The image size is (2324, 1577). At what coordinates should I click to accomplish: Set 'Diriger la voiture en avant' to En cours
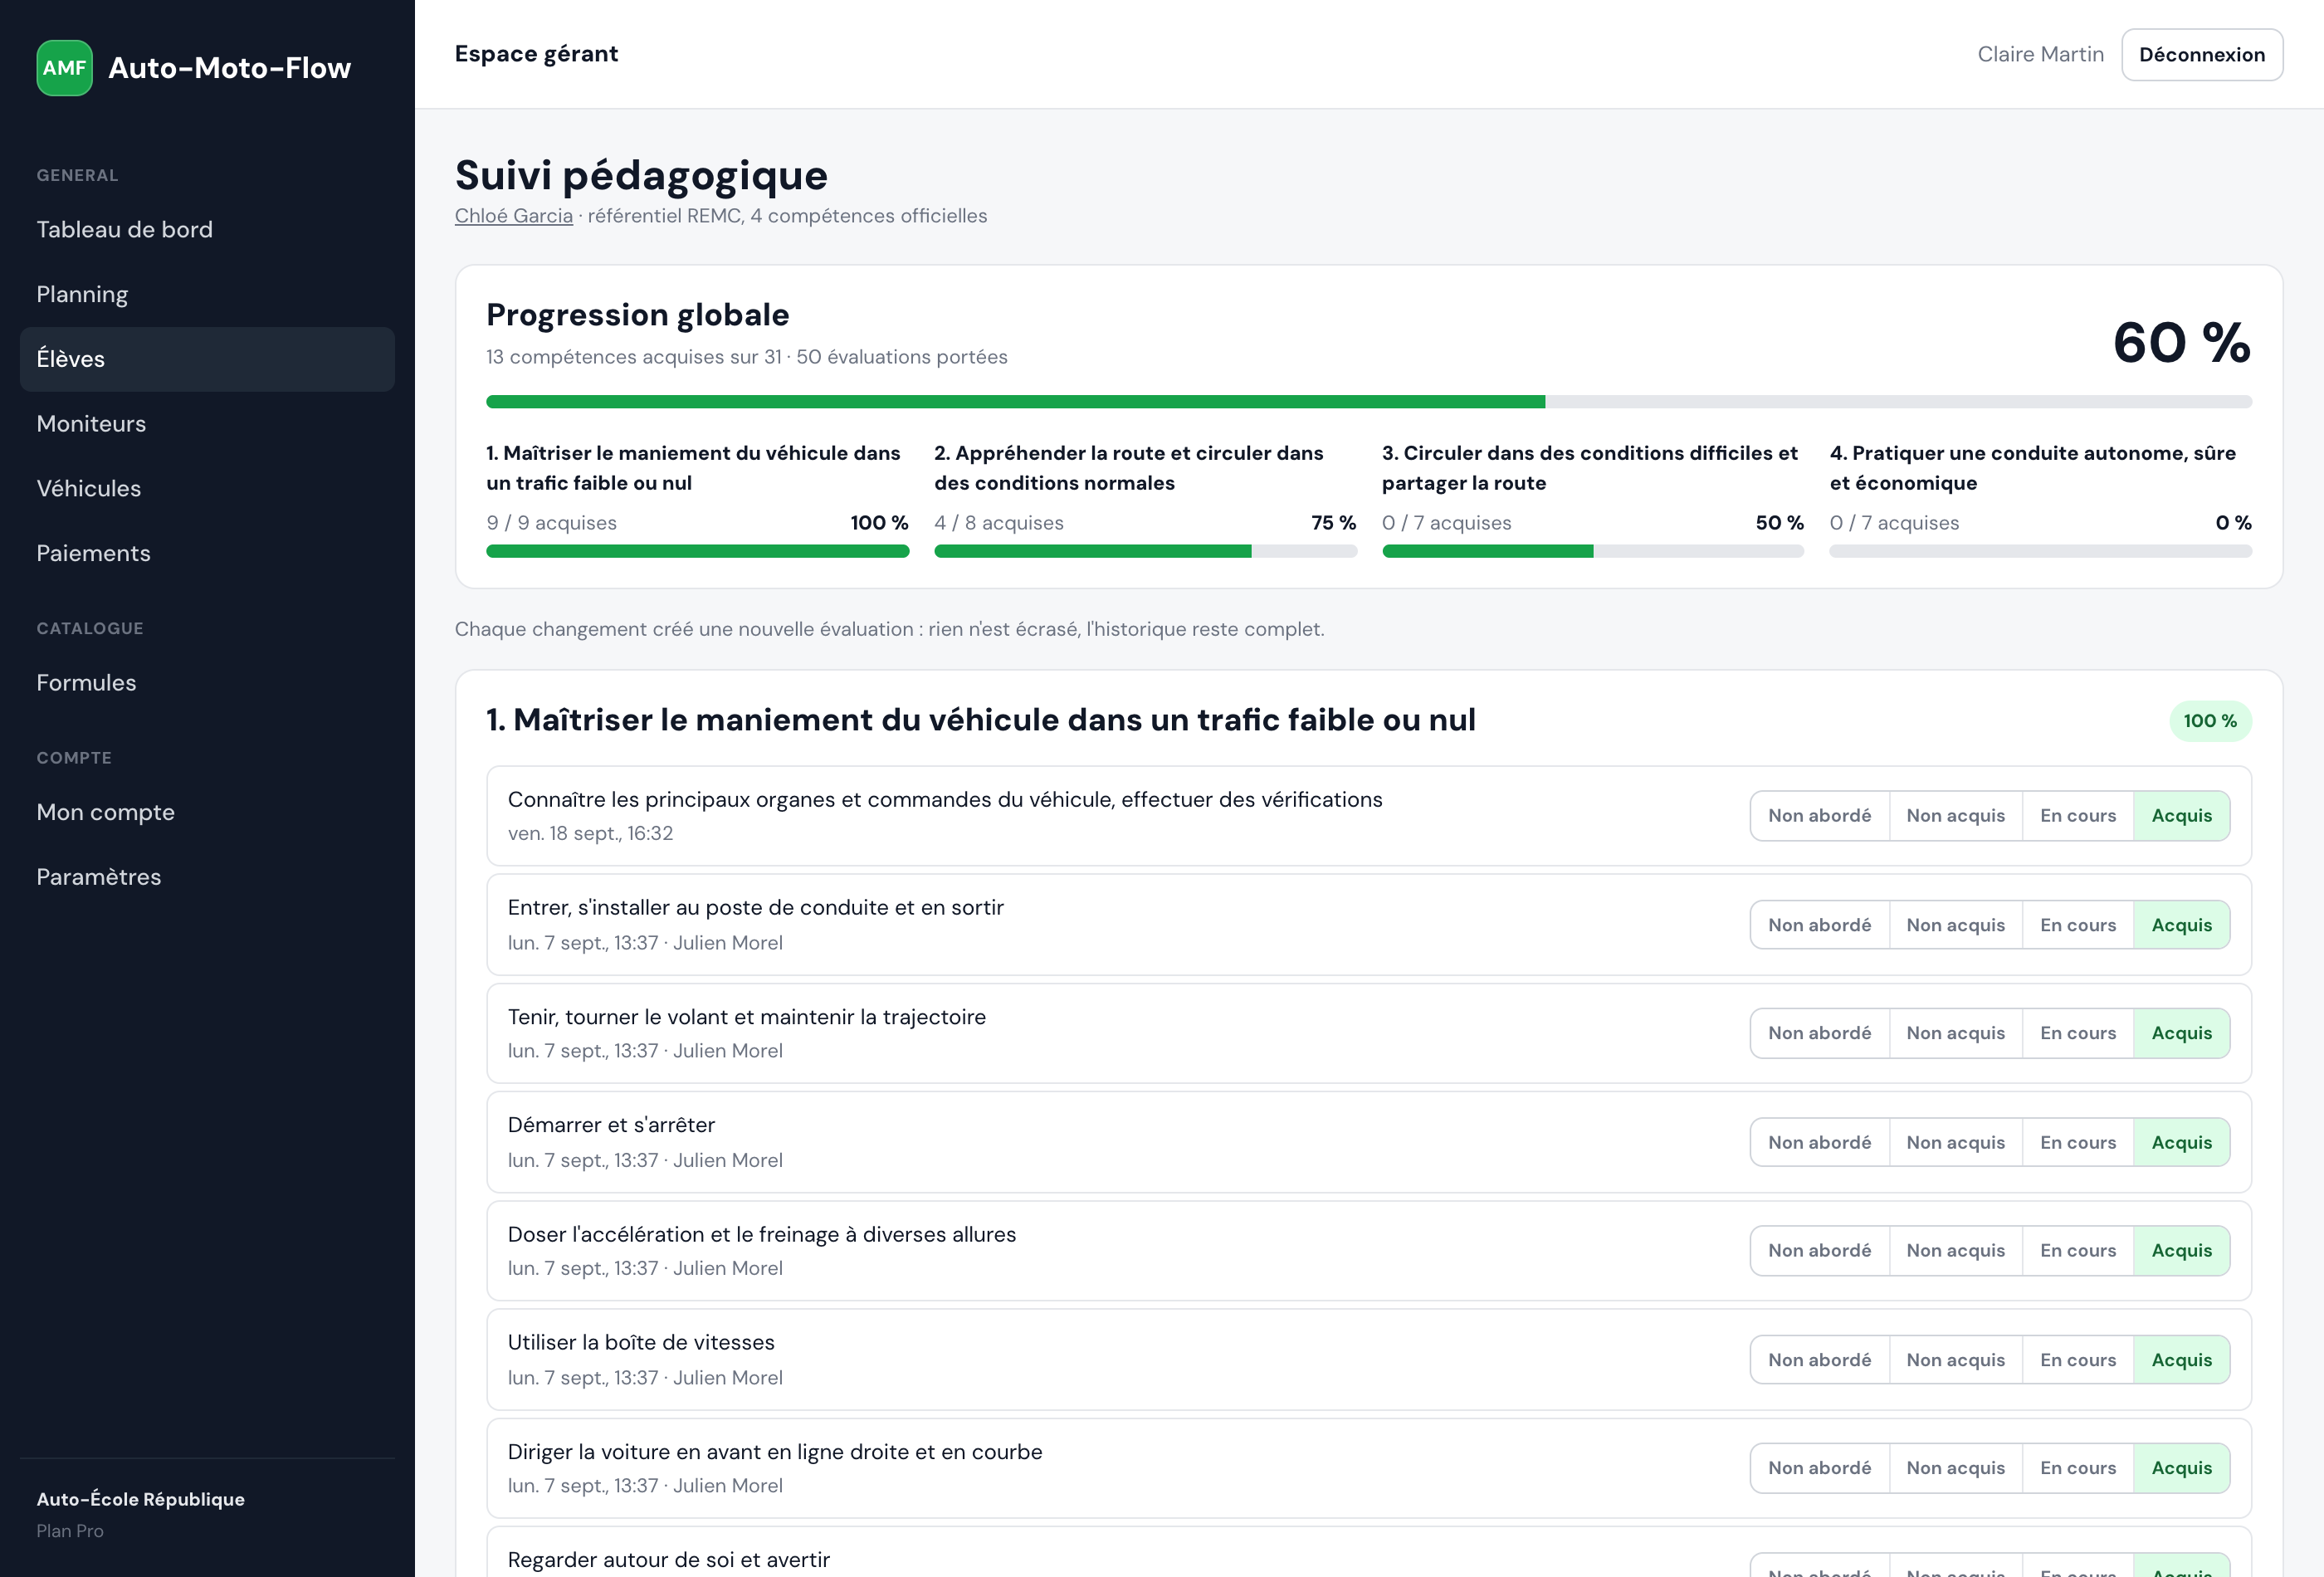tap(2078, 1468)
